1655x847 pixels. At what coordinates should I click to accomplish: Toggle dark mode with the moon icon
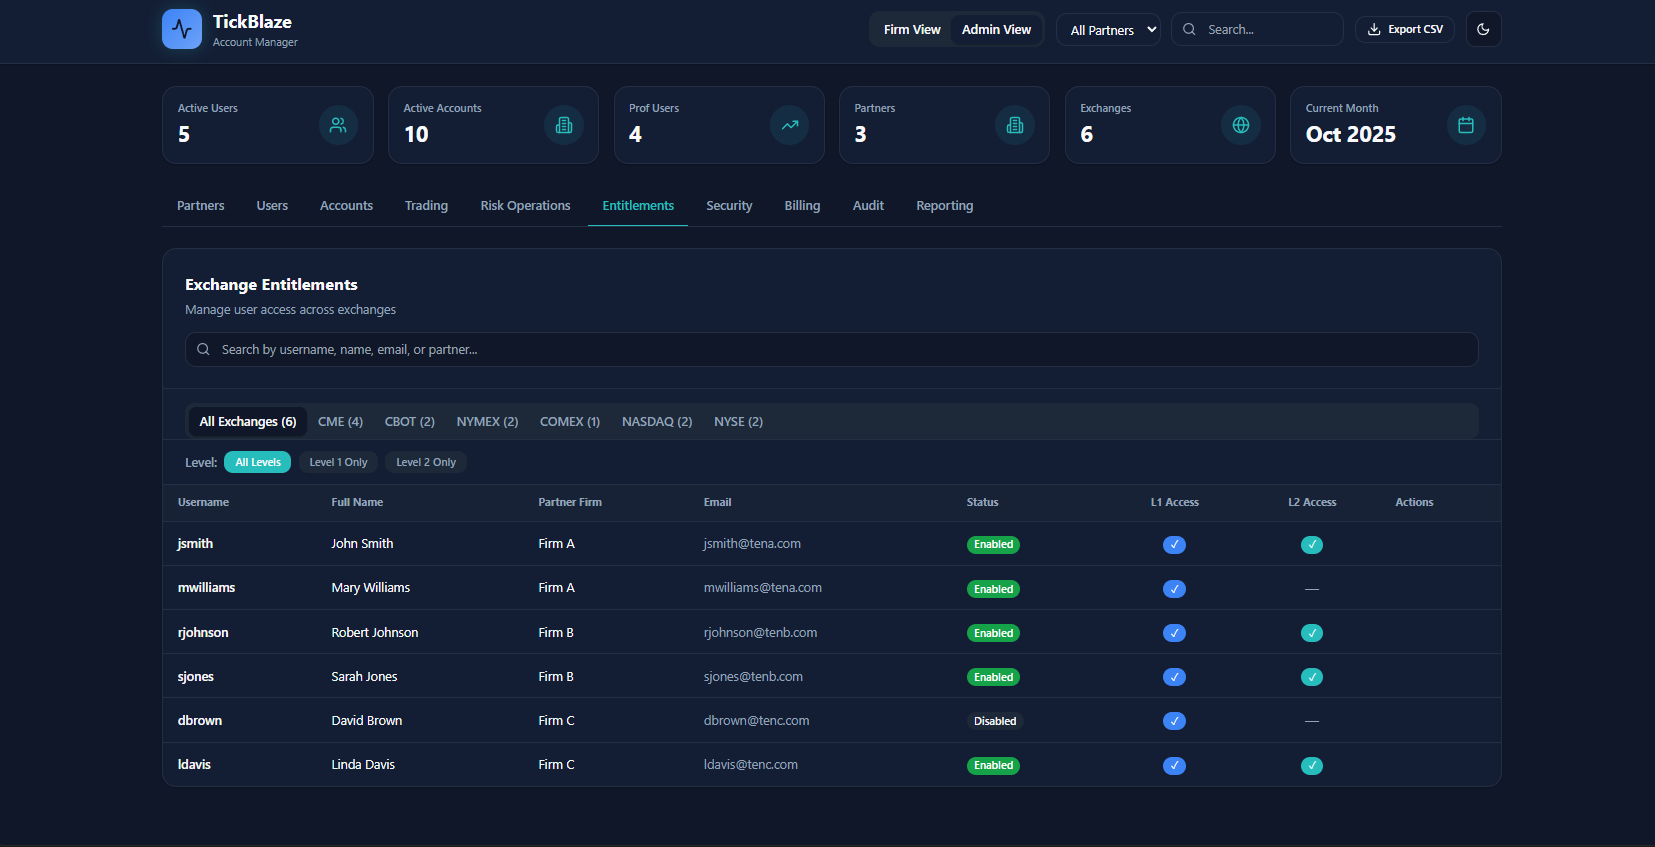1483,29
